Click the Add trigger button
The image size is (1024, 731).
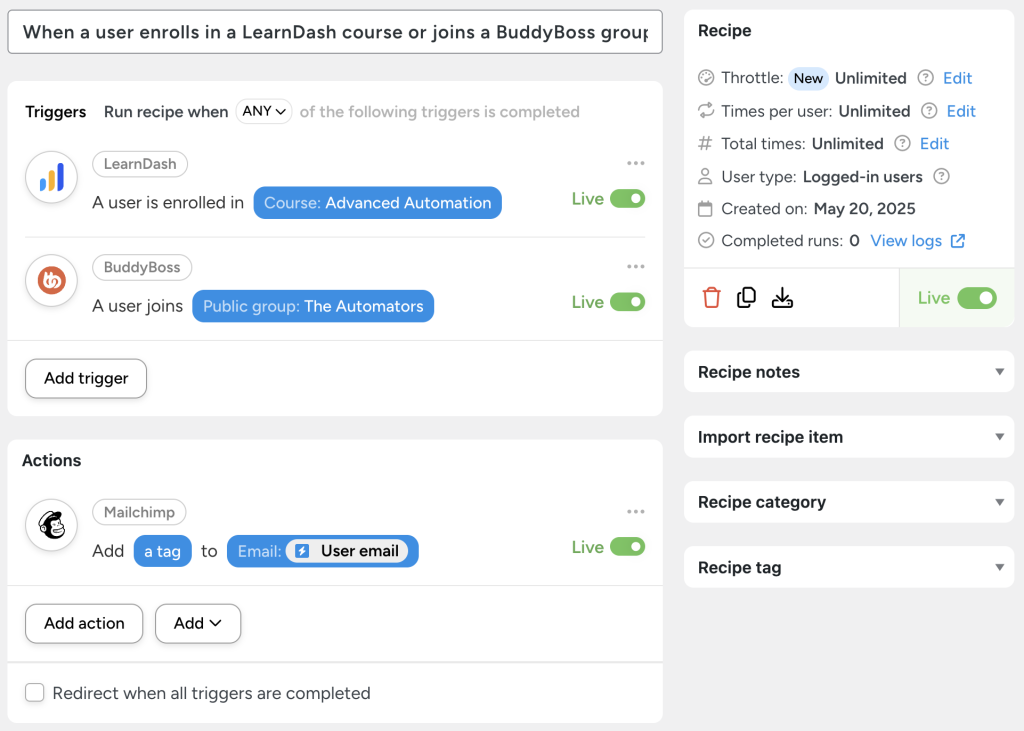point(85,378)
